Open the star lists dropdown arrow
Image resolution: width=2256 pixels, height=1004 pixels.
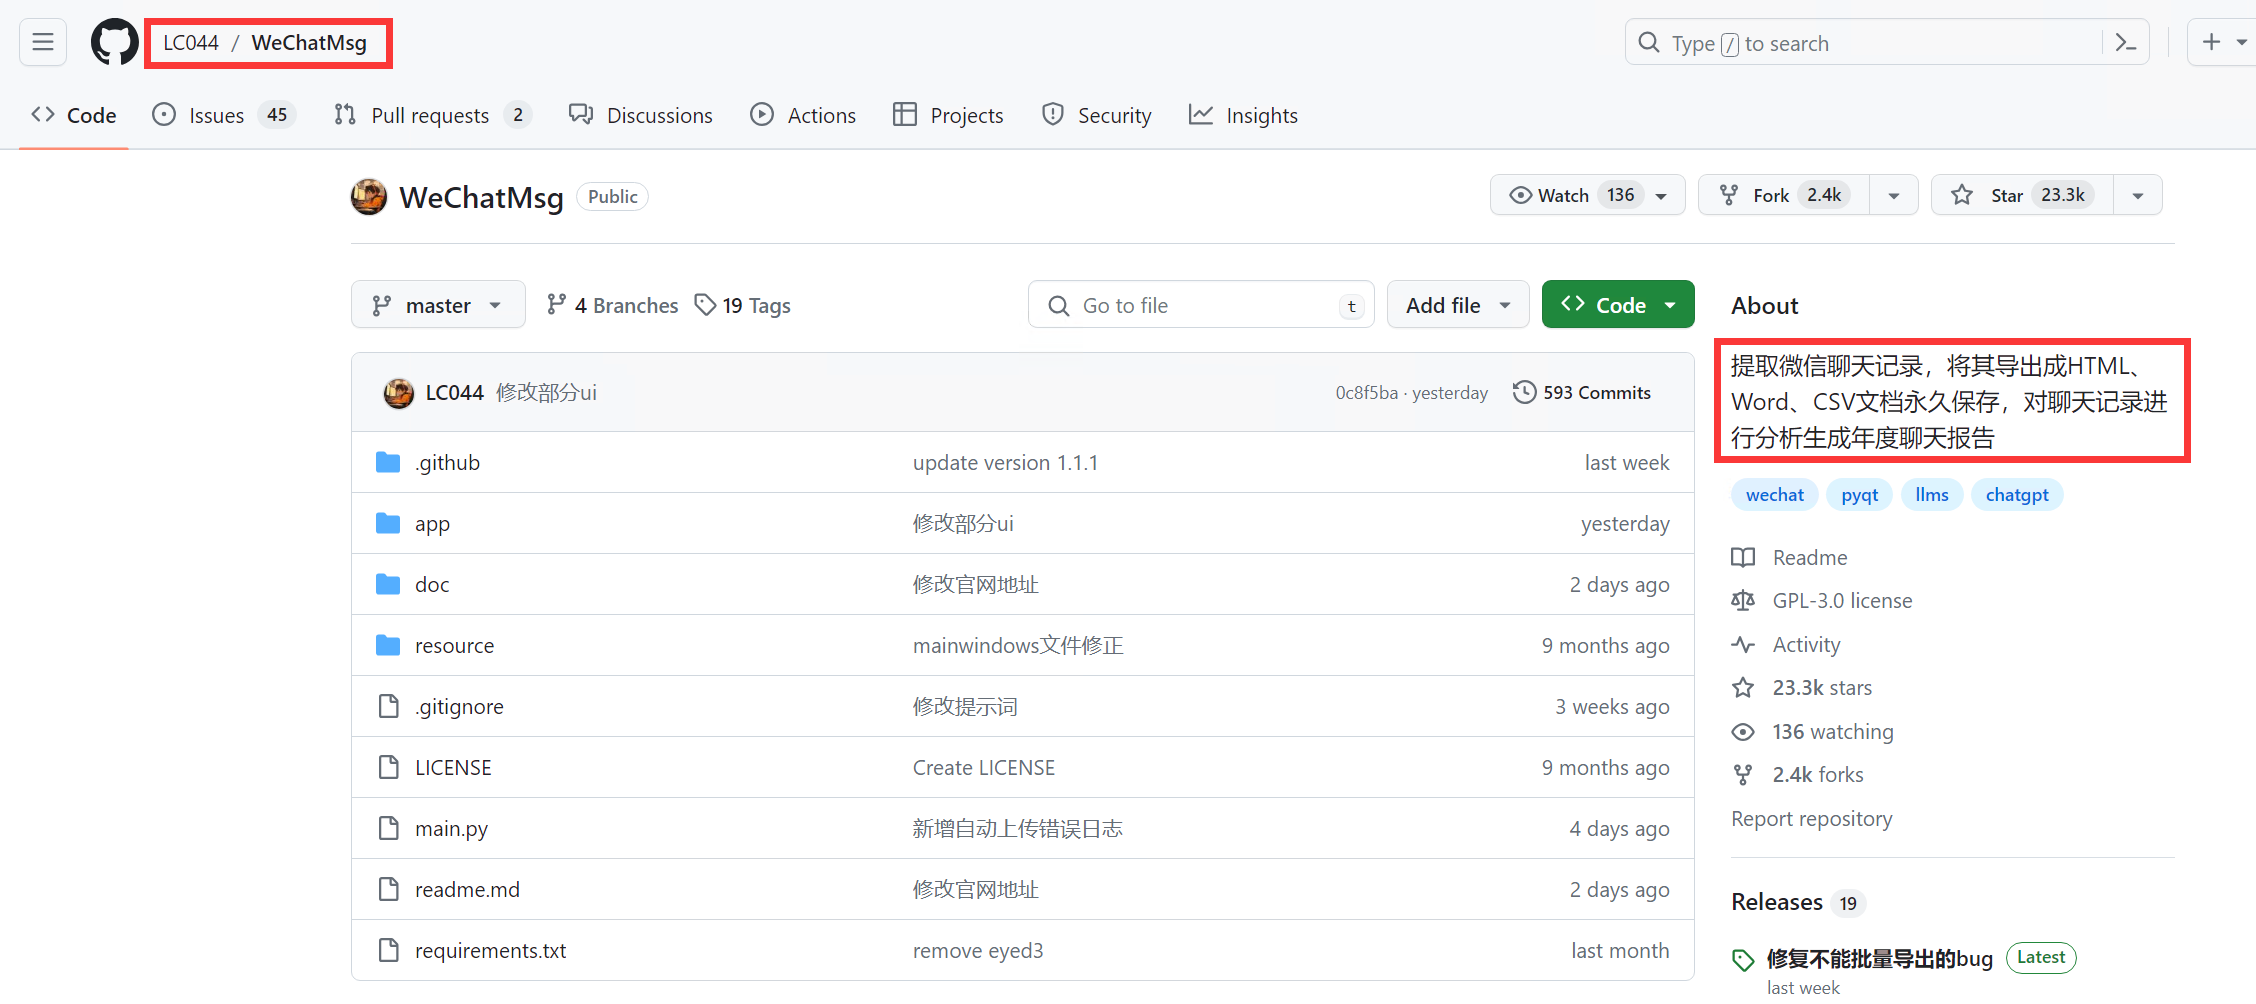[x=2138, y=195]
